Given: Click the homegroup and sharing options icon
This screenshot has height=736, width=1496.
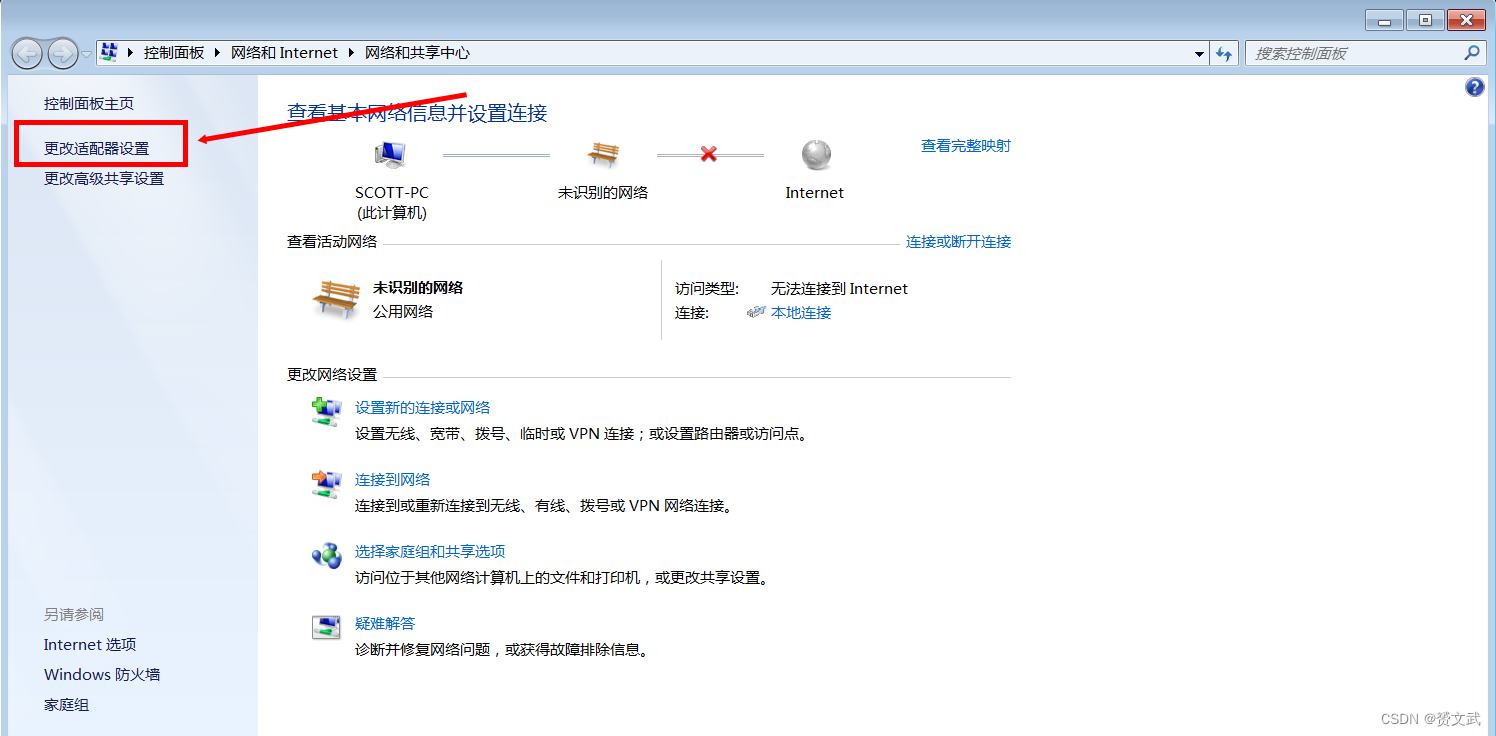Looking at the screenshot, I should [x=326, y=555].
